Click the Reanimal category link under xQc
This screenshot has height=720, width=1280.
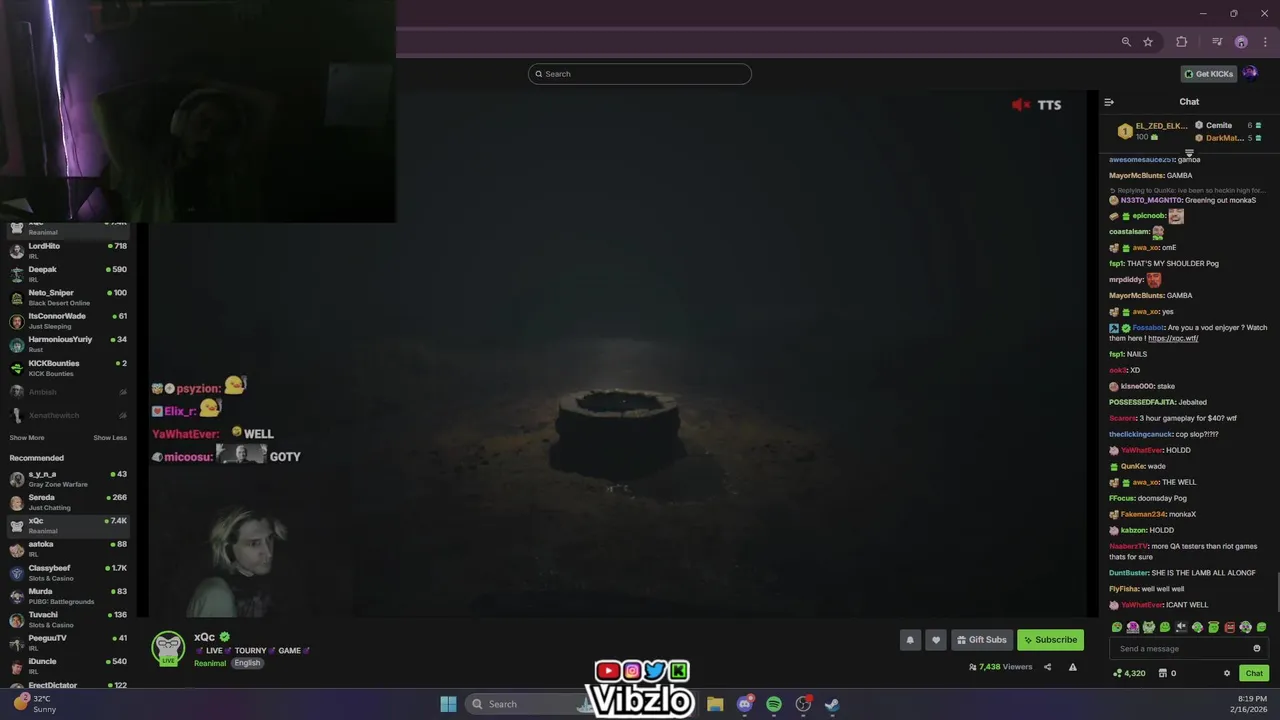[210, 663]
